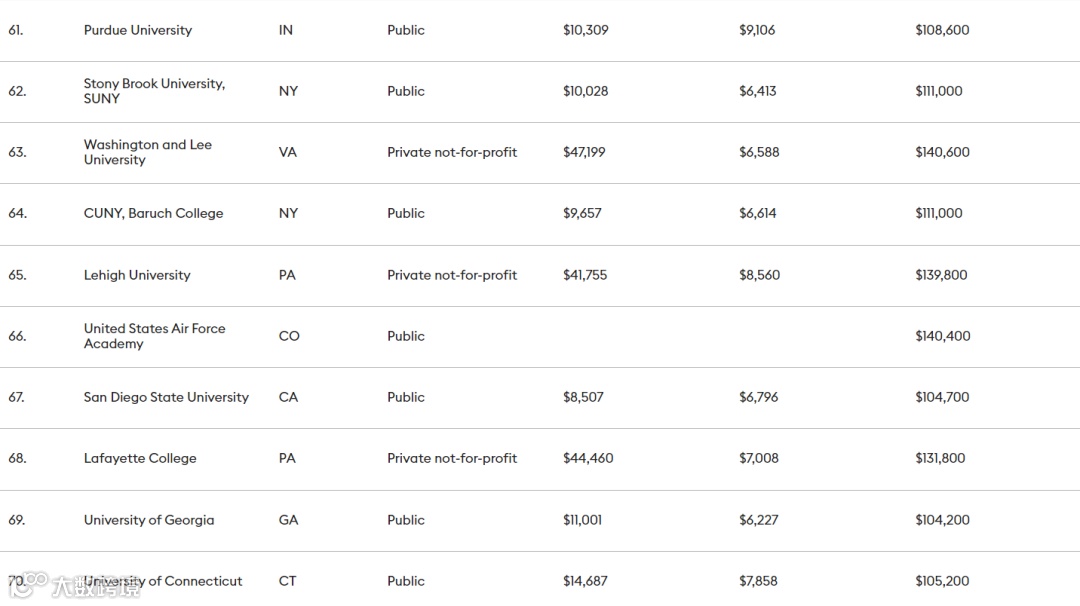Click the watermark logo icon
Viewport: 1080px width, 606px height.
pyautogui.click(x=35, y=583)
